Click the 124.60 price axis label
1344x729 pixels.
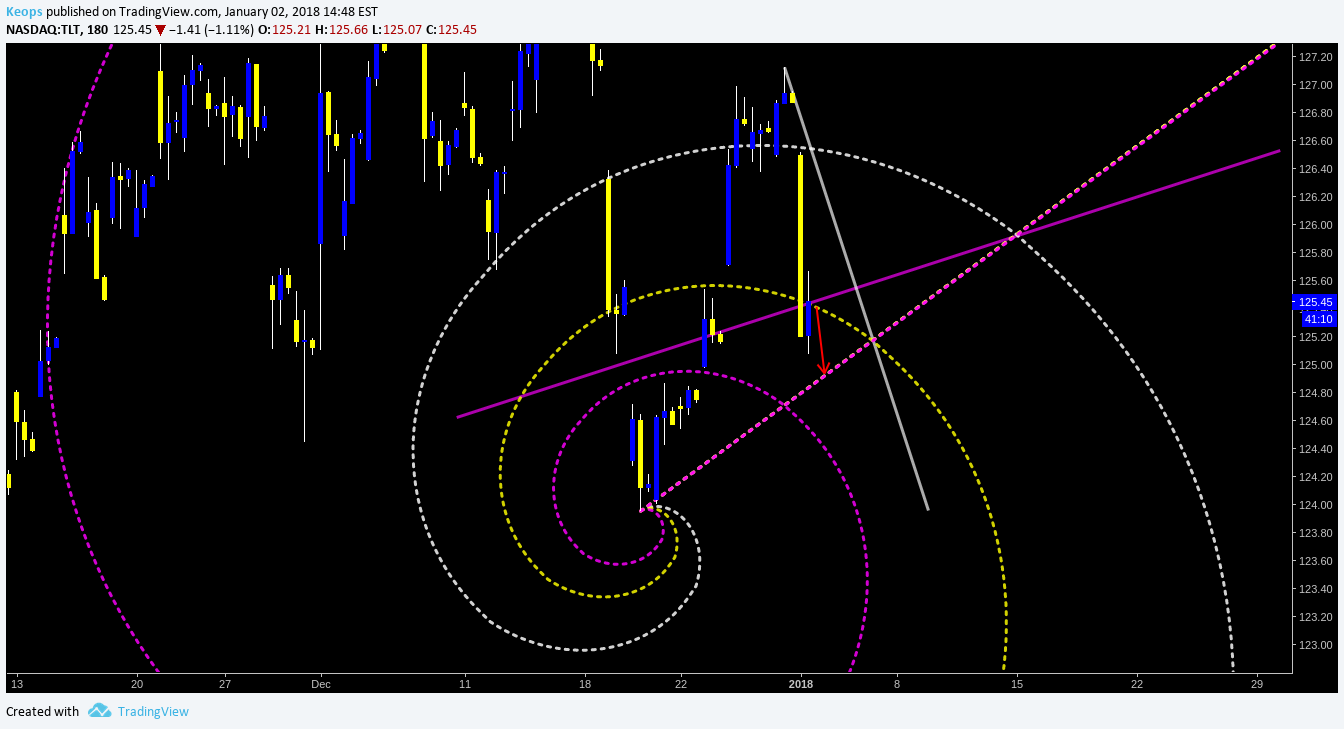(x=1315, y=421)
